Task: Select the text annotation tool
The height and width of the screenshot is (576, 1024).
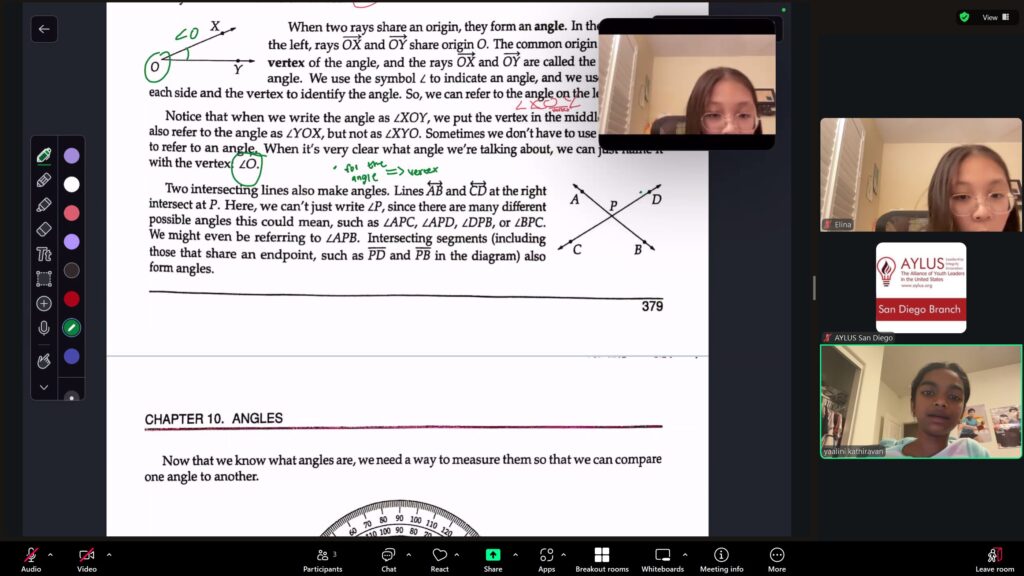Action: pyautogui.click(x=44, y=254)
